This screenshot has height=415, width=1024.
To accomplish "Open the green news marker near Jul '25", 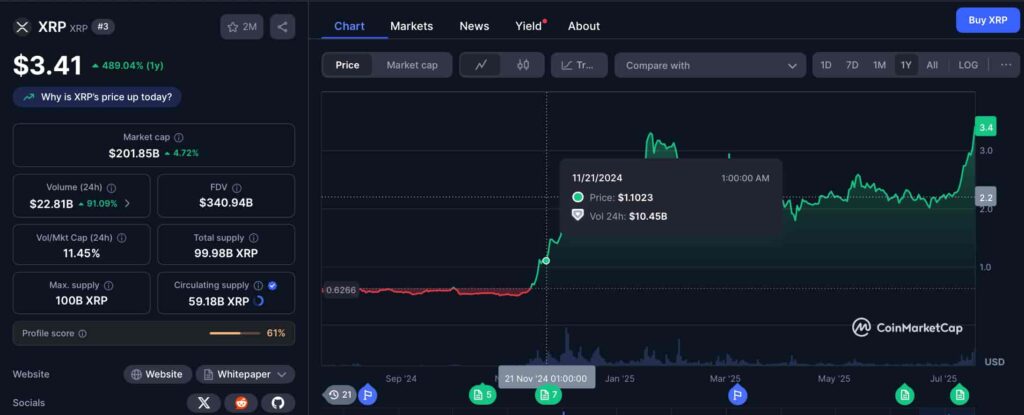I will pyautogui.click(x=959, y=395).
